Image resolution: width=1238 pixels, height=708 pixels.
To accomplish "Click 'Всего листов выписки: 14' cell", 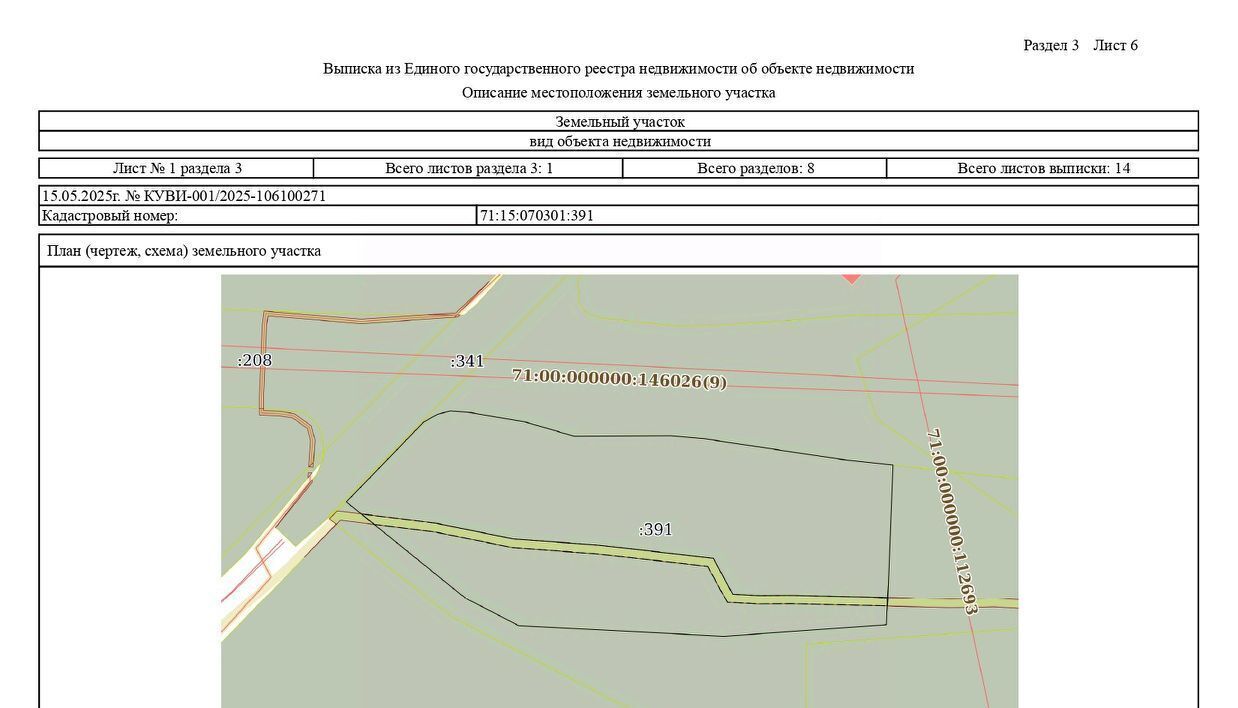I will click(1043, 168).
